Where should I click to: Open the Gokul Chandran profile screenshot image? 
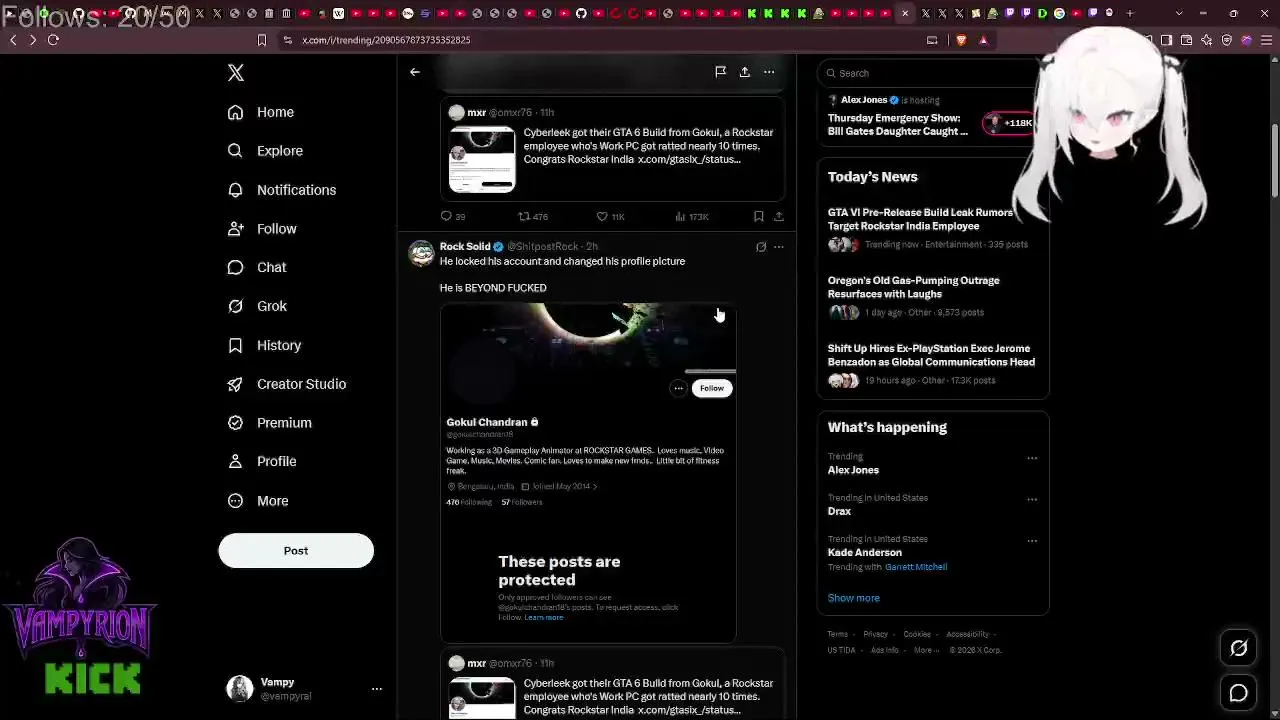pyautogui.click(x=588, y=472)
